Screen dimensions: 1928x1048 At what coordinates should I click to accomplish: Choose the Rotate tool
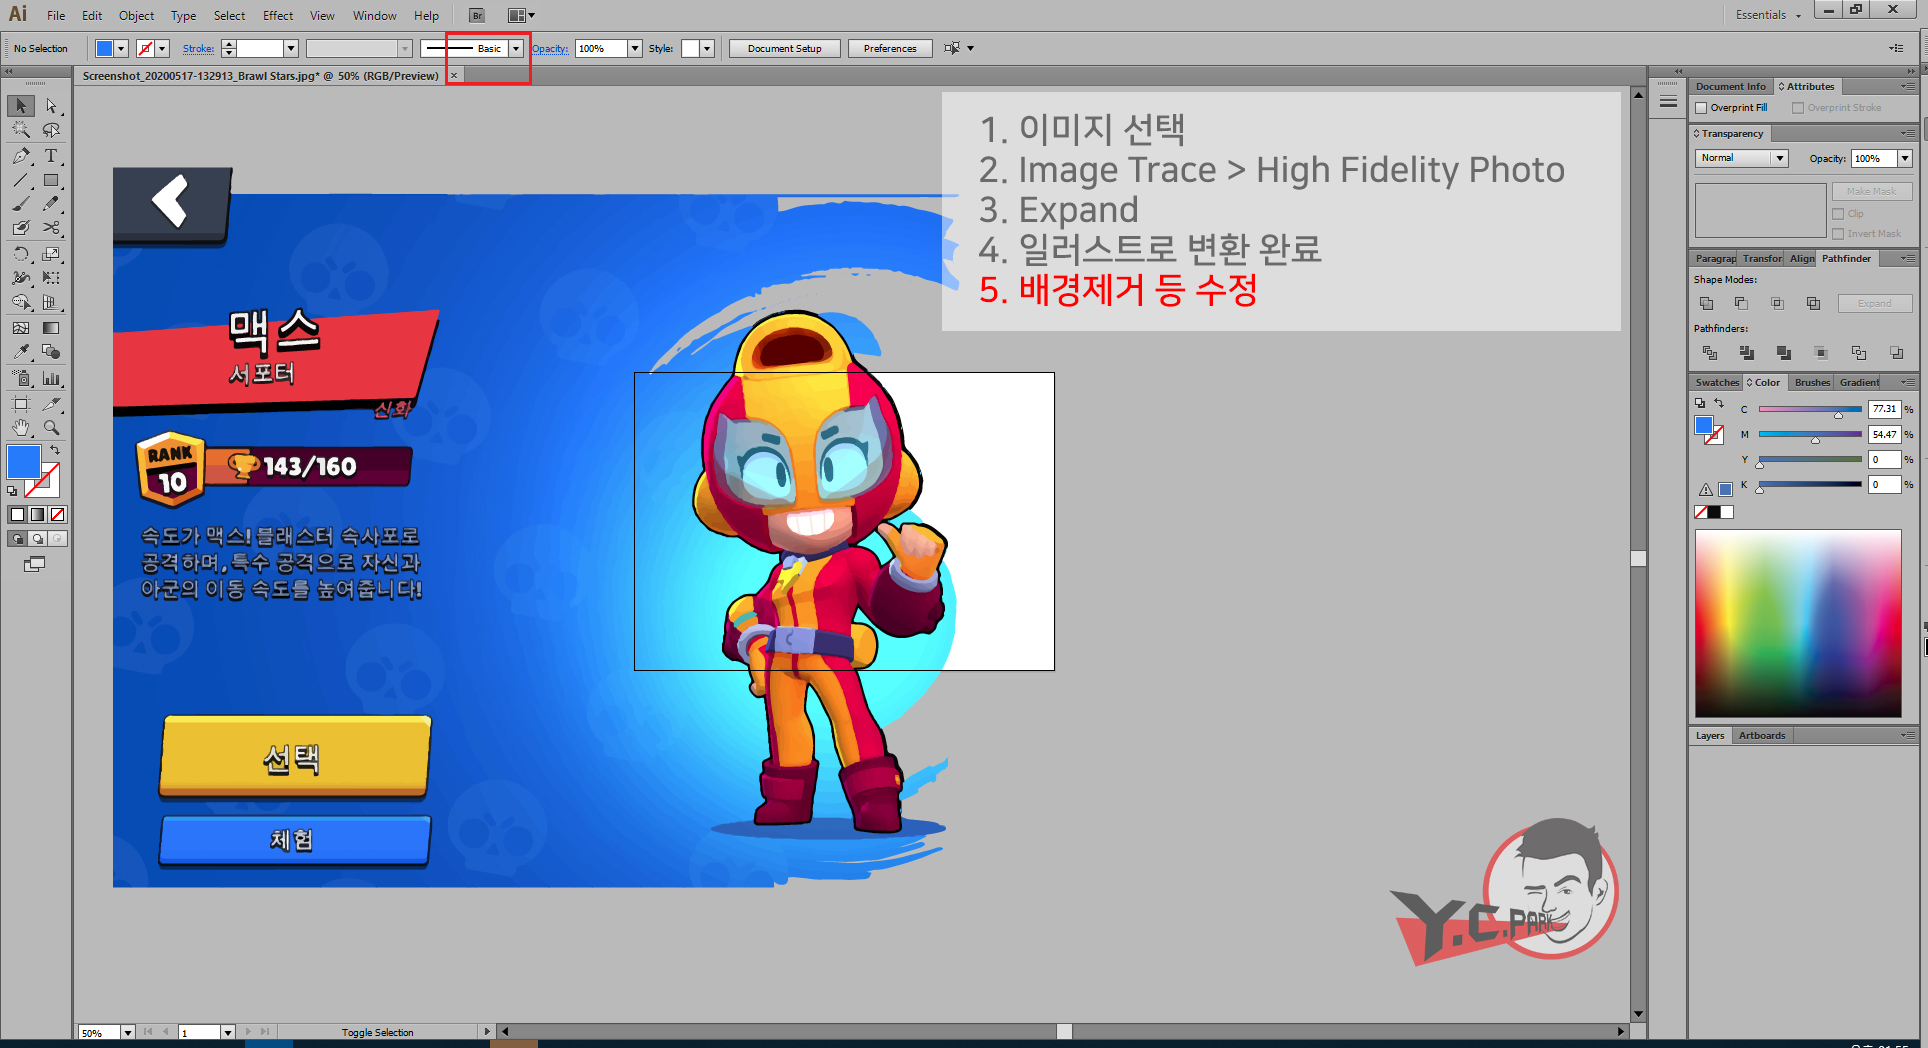point(21,254)
